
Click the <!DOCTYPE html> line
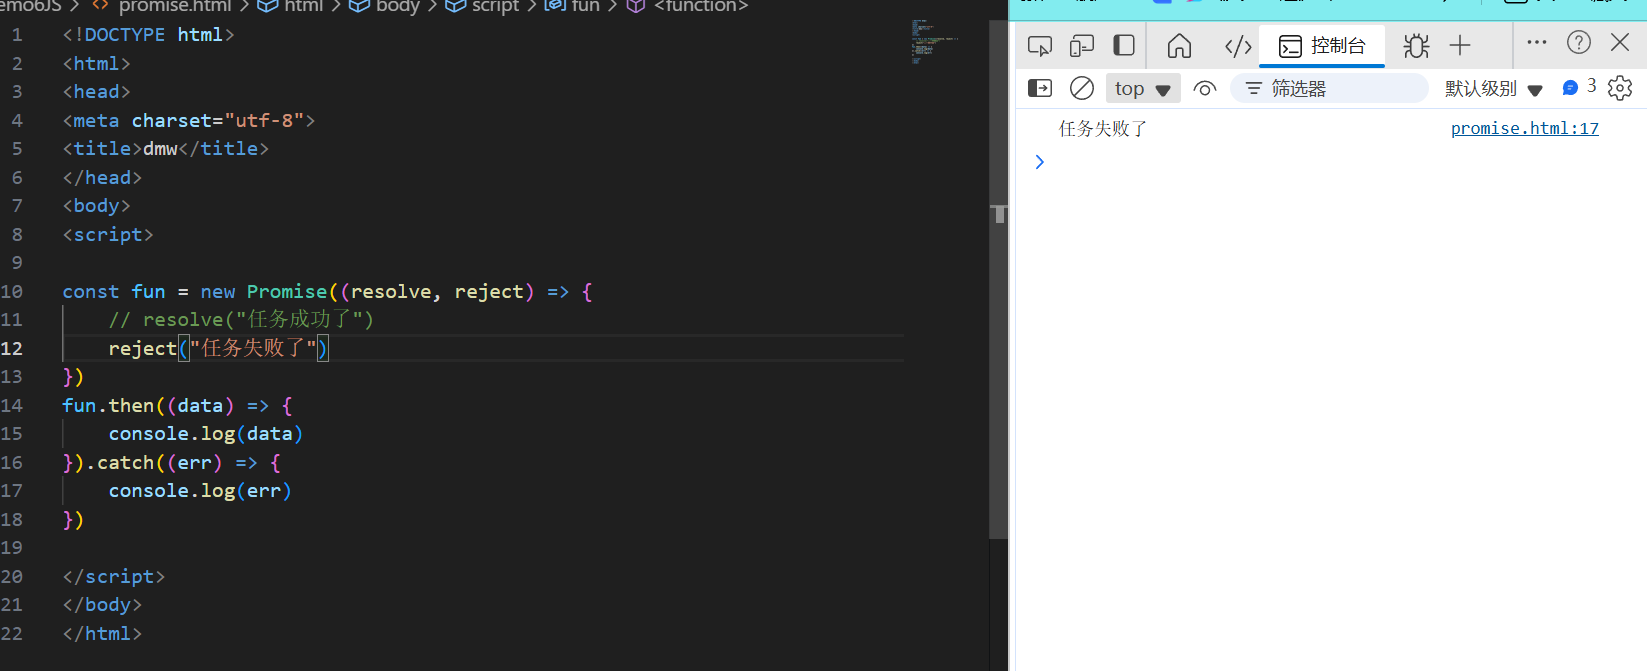(x=148, y=35)
